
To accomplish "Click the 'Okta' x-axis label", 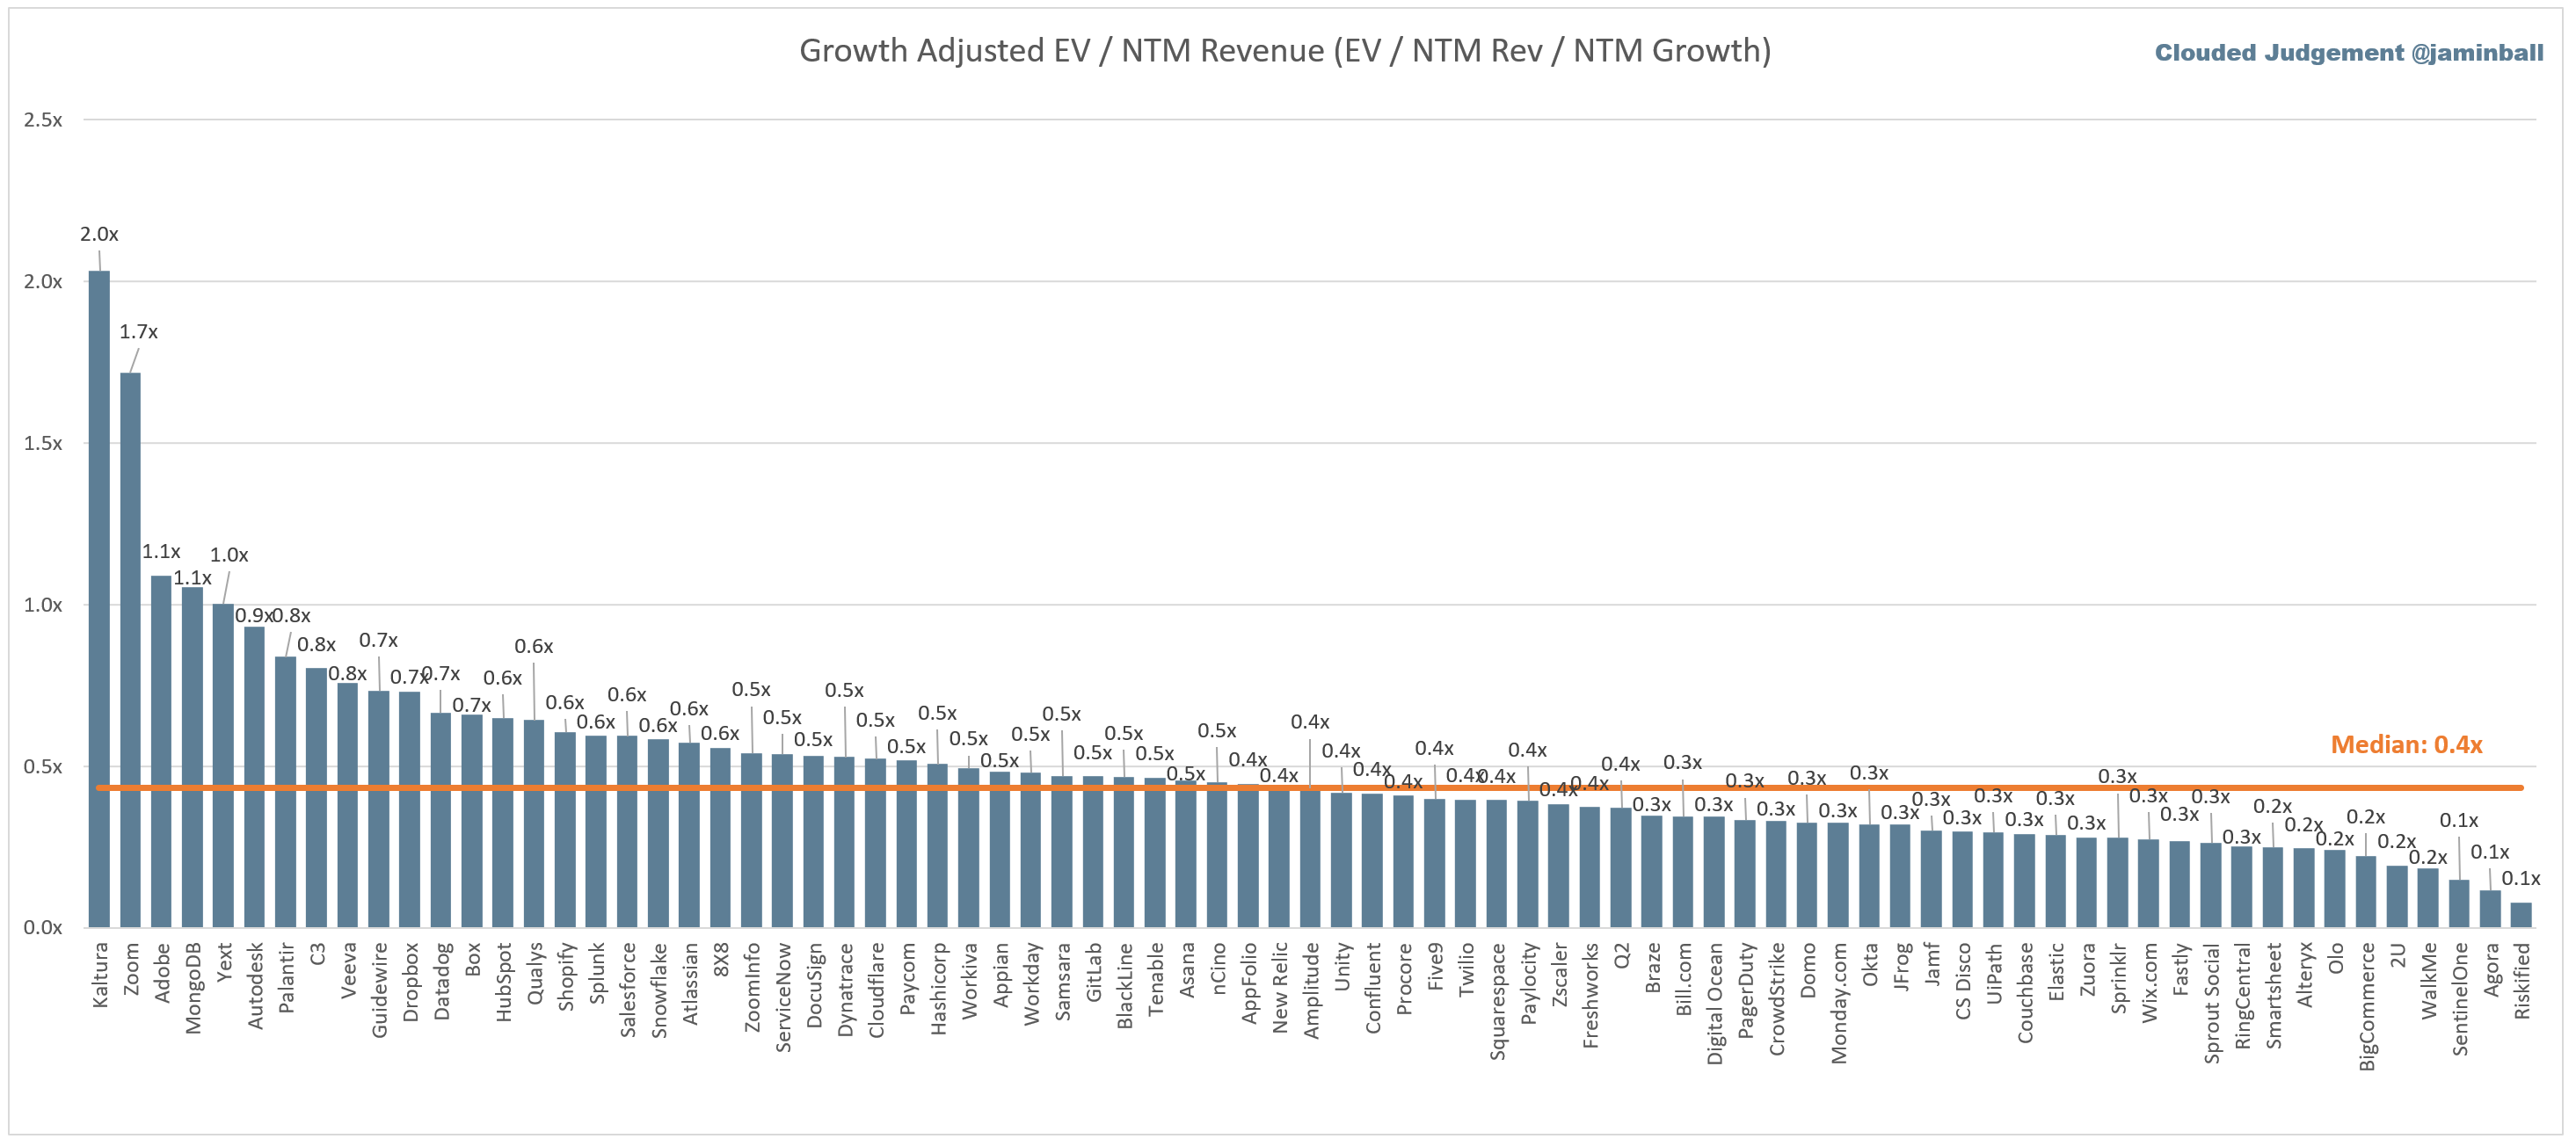I will pos(1869,965).
